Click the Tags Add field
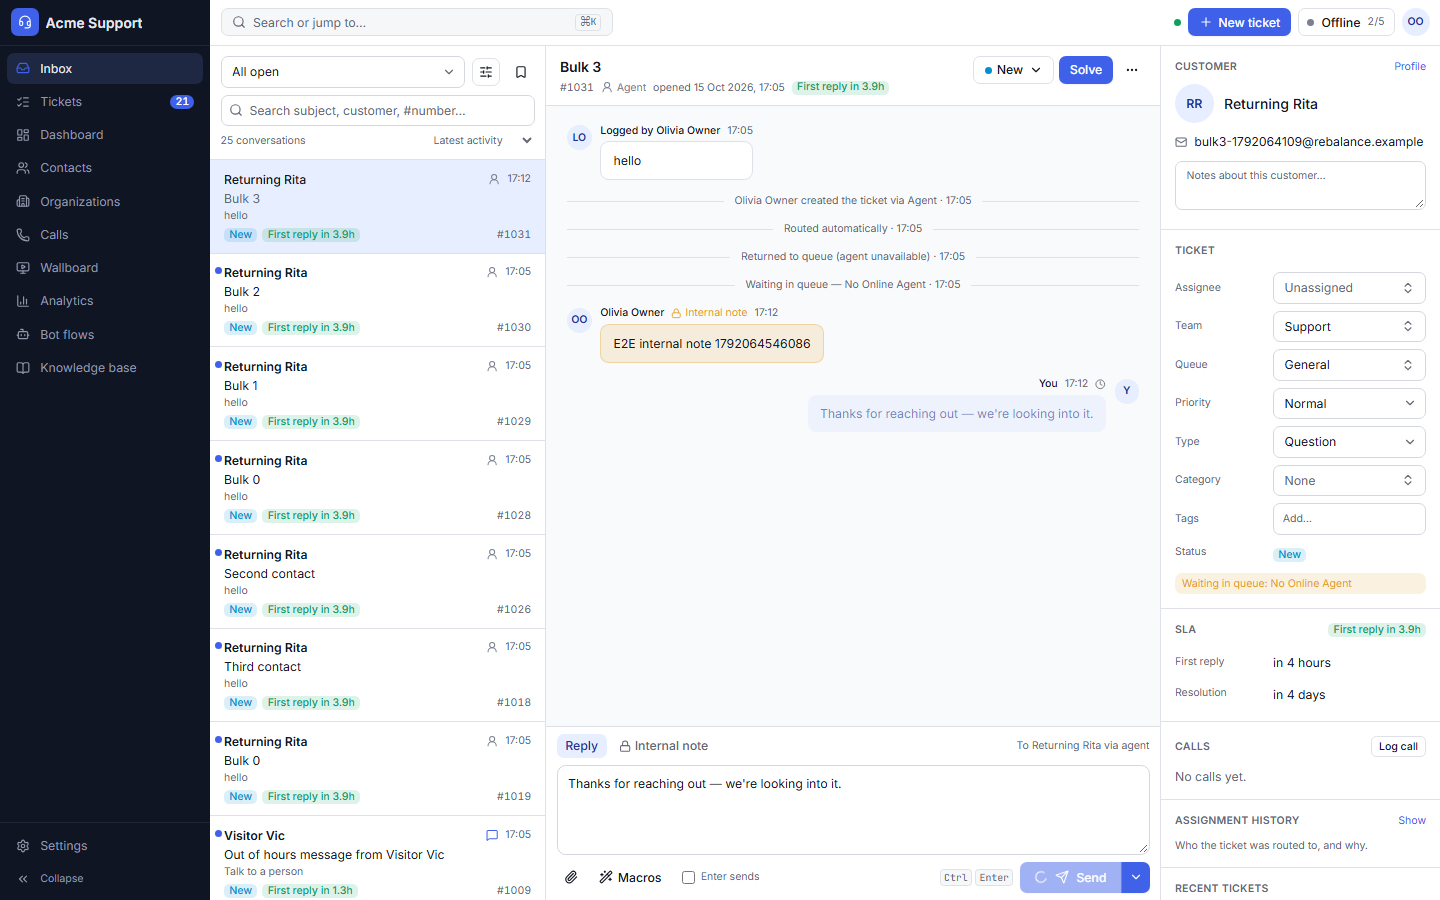The height and width of the screenshot is (900, 1440). (1349, 519)
